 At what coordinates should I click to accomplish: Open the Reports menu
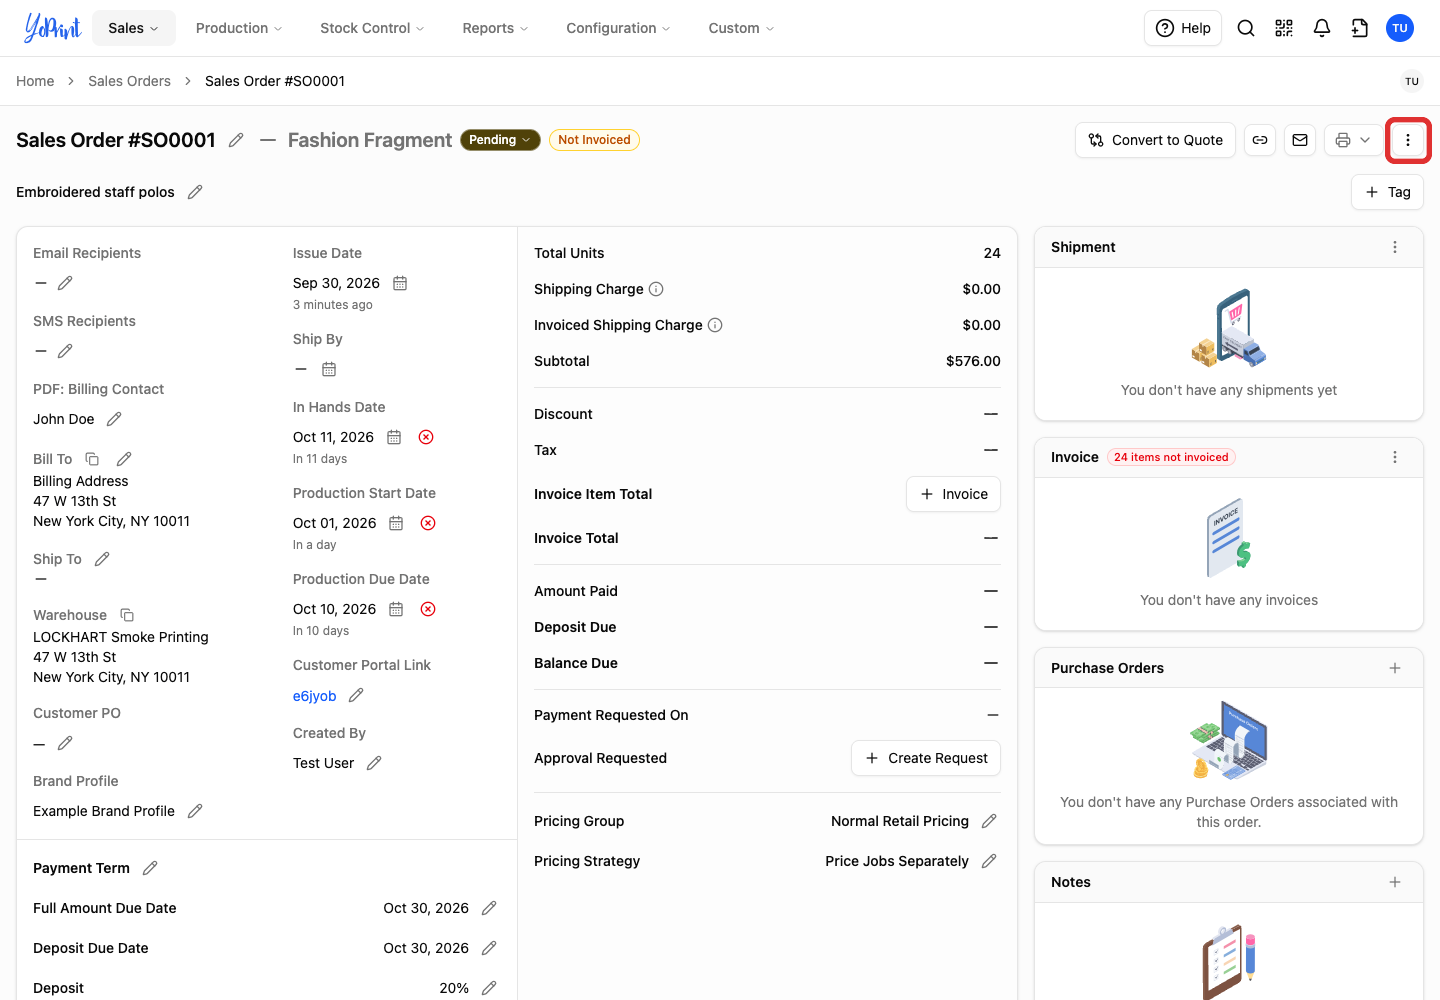tap(495, 28)
